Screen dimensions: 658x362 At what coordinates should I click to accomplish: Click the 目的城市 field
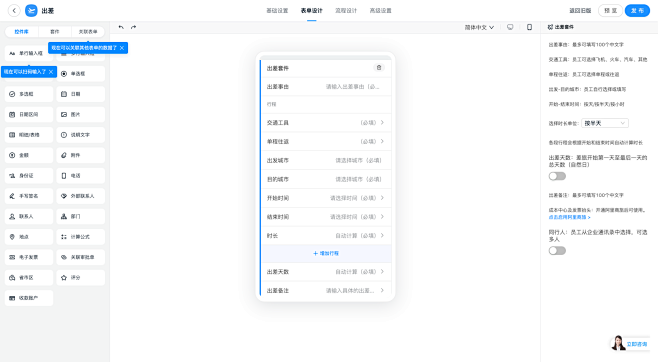326,180
